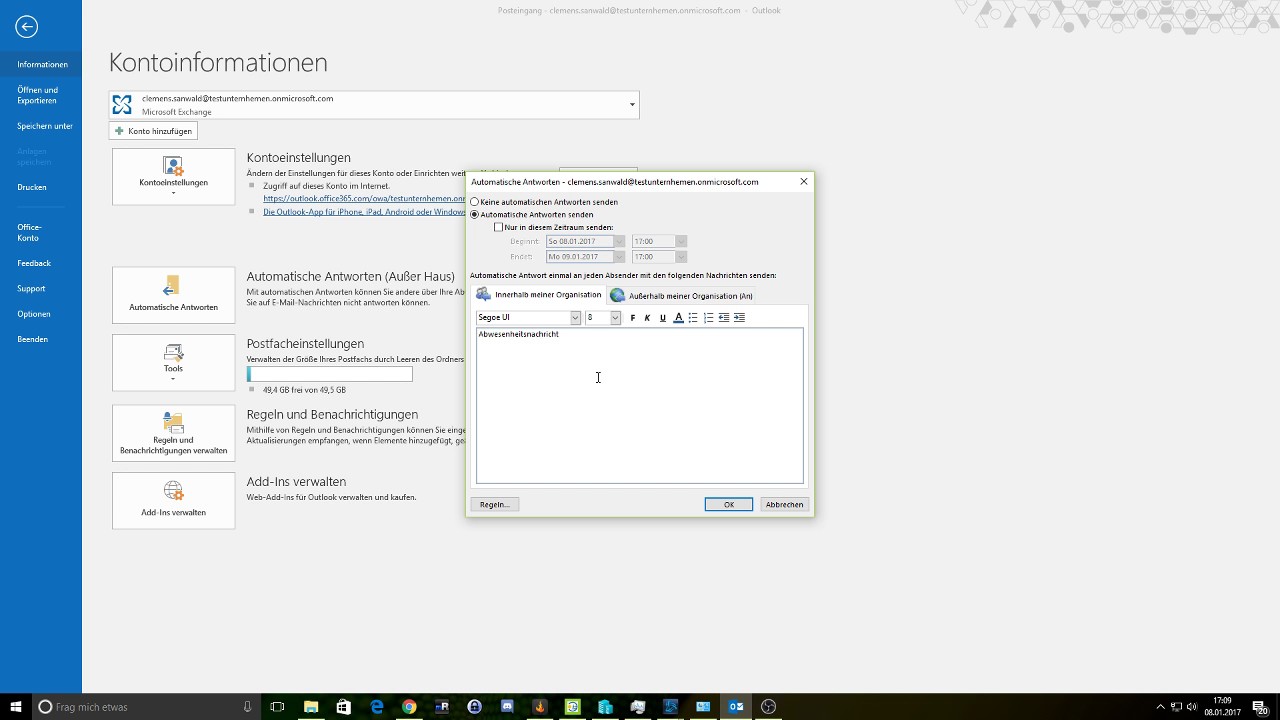Click into the Abwesenheitsnachricht text area
The image size is (1280, 720).
[640, 406]
